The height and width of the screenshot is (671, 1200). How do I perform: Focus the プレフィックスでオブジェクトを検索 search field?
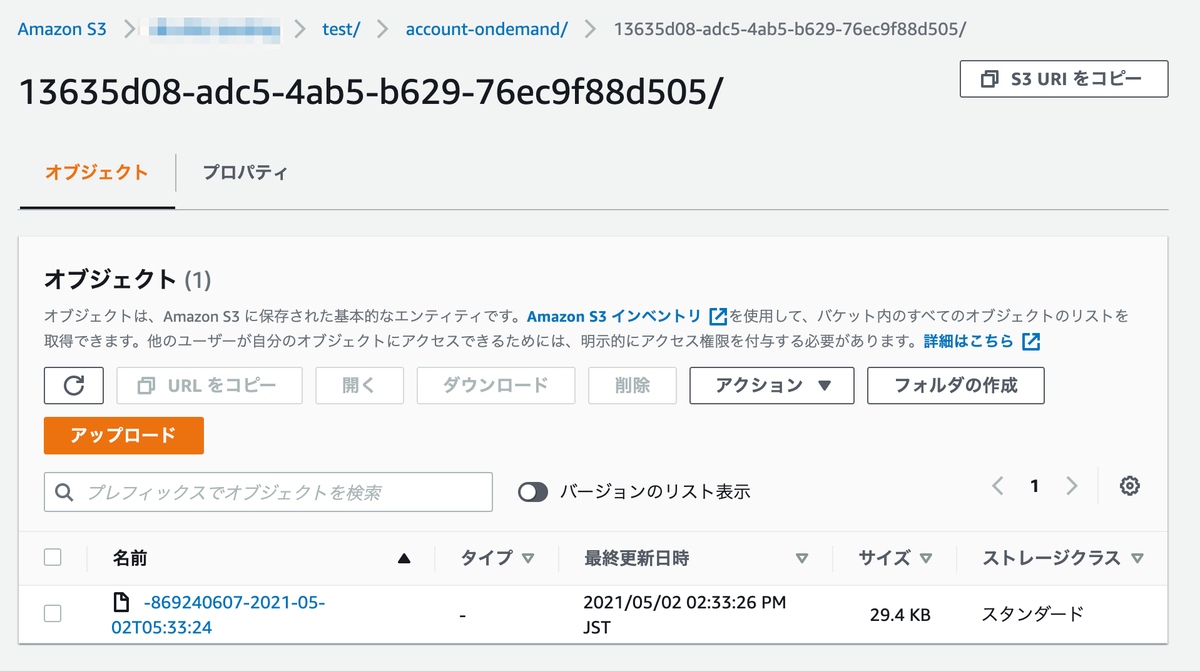click(x=268, y=492)
